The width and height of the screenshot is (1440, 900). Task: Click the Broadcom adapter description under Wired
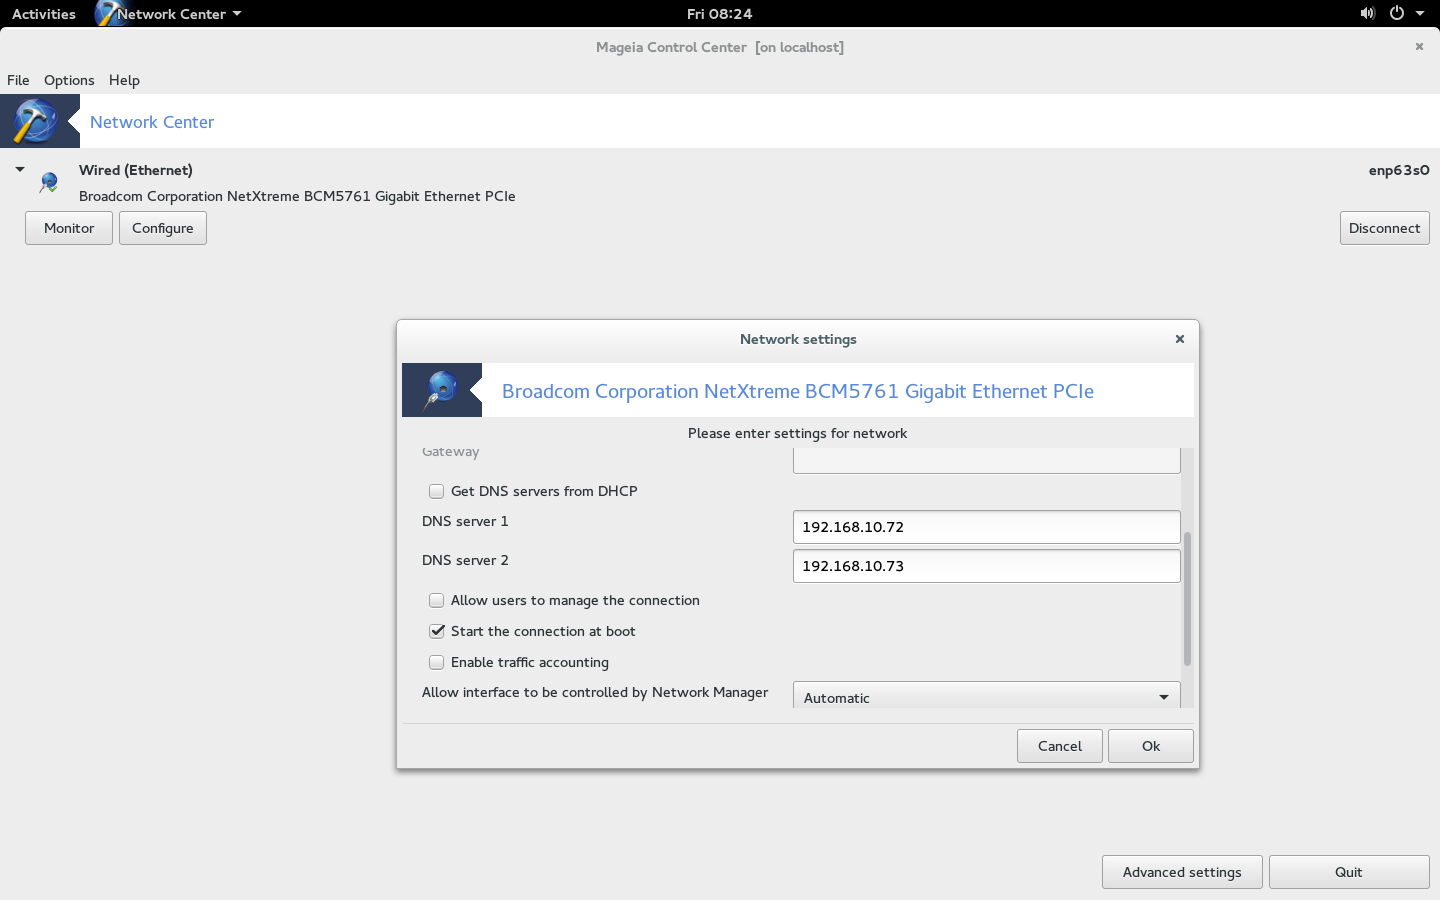click(x=297, y=196)
